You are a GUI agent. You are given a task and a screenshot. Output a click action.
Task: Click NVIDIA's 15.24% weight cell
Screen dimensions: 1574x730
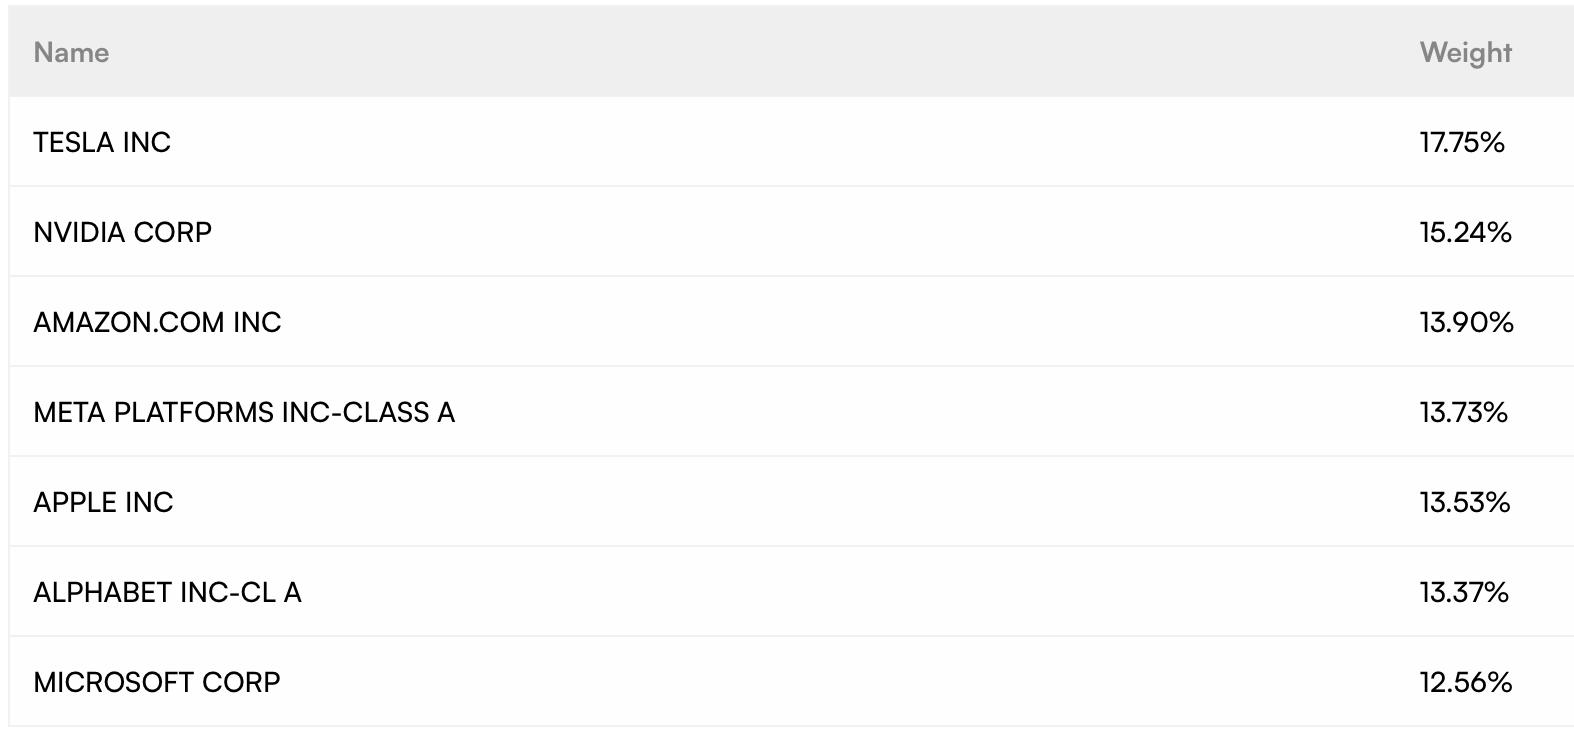point(1465,233)
